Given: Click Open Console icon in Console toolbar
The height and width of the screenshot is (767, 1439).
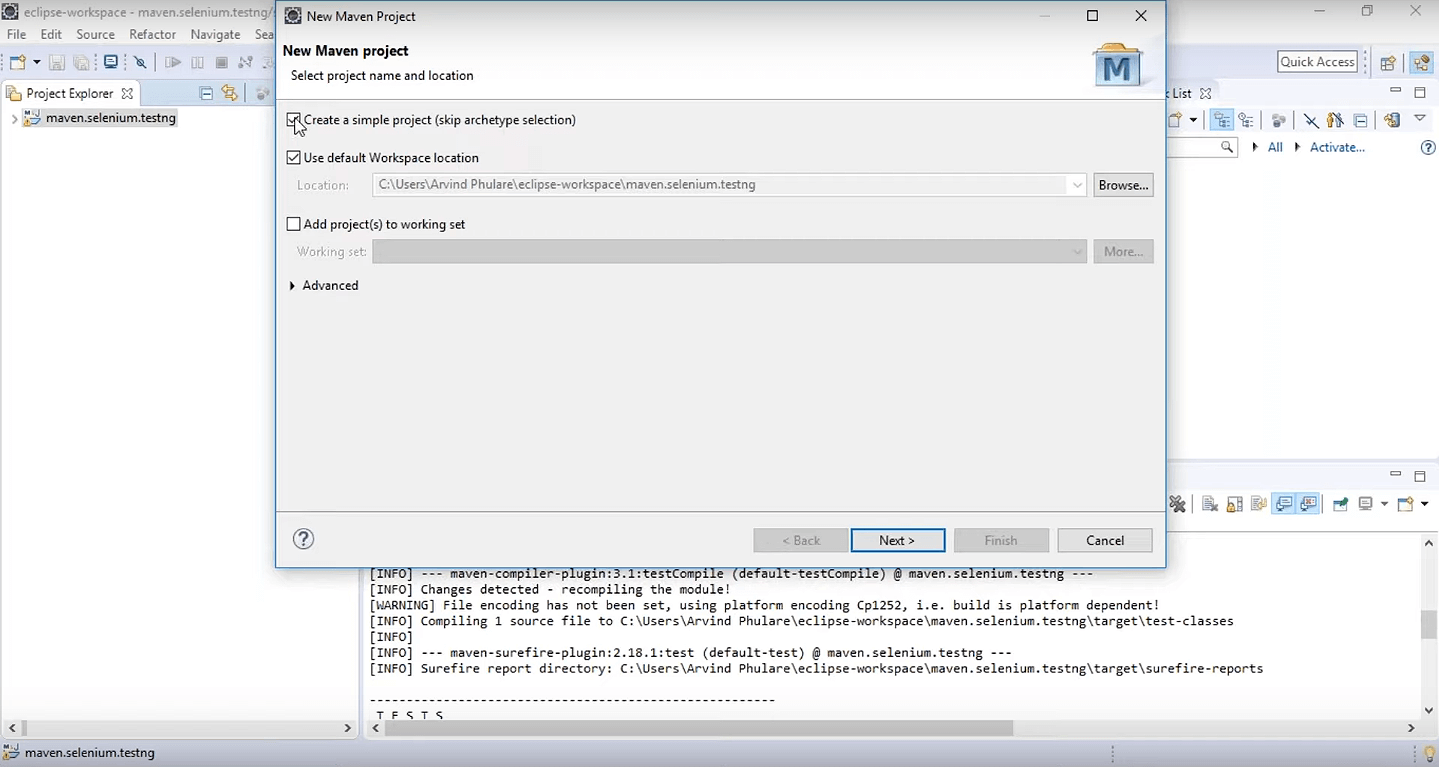Looking at the screenshot, I should coord(1406,504).
